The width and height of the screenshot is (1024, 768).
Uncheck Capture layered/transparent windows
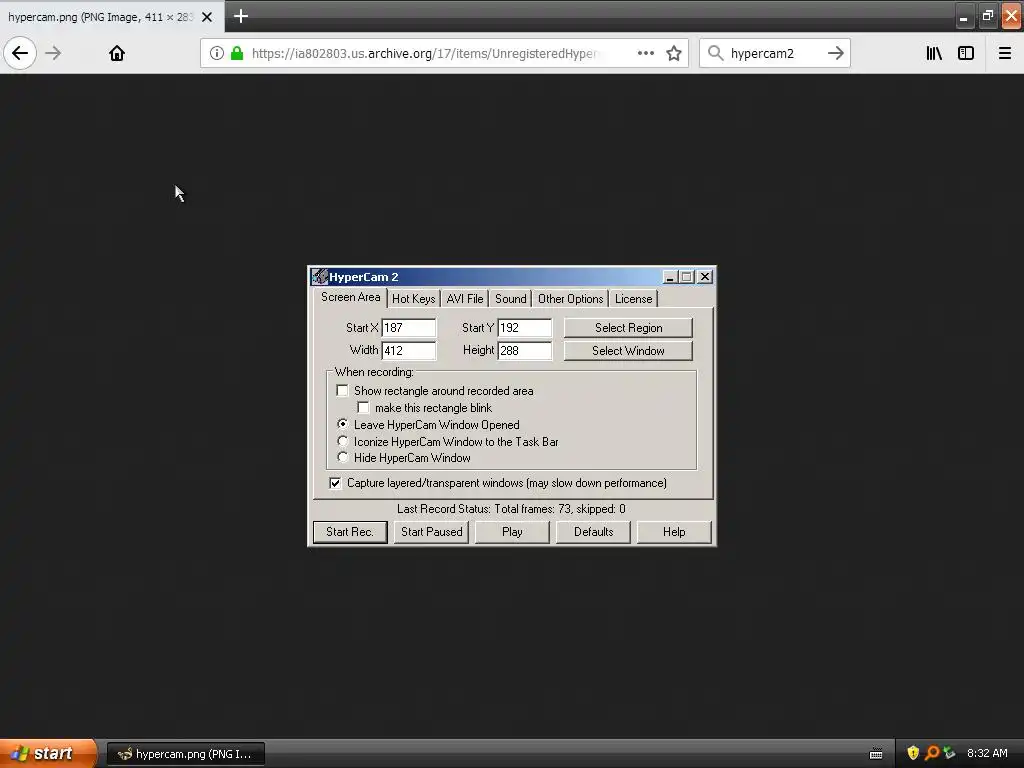pos(335,483)
